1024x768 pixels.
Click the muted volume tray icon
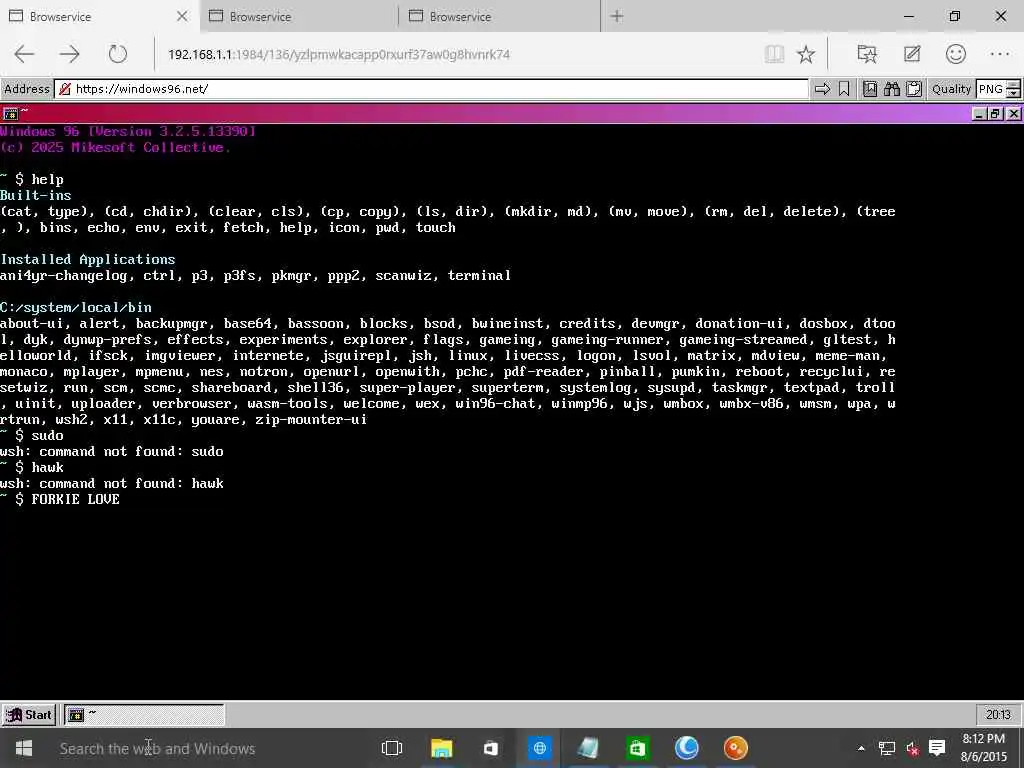click(912, 748)
